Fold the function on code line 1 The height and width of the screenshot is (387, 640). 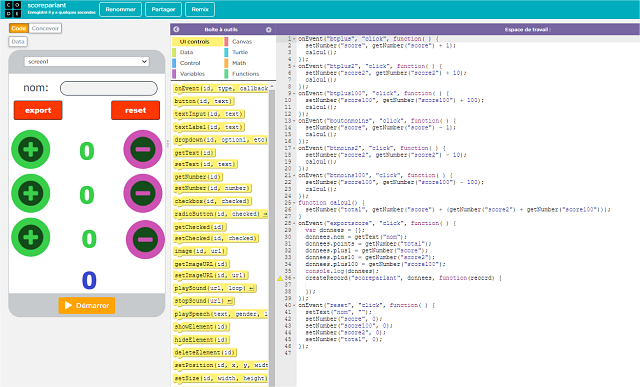click(295, 39)
